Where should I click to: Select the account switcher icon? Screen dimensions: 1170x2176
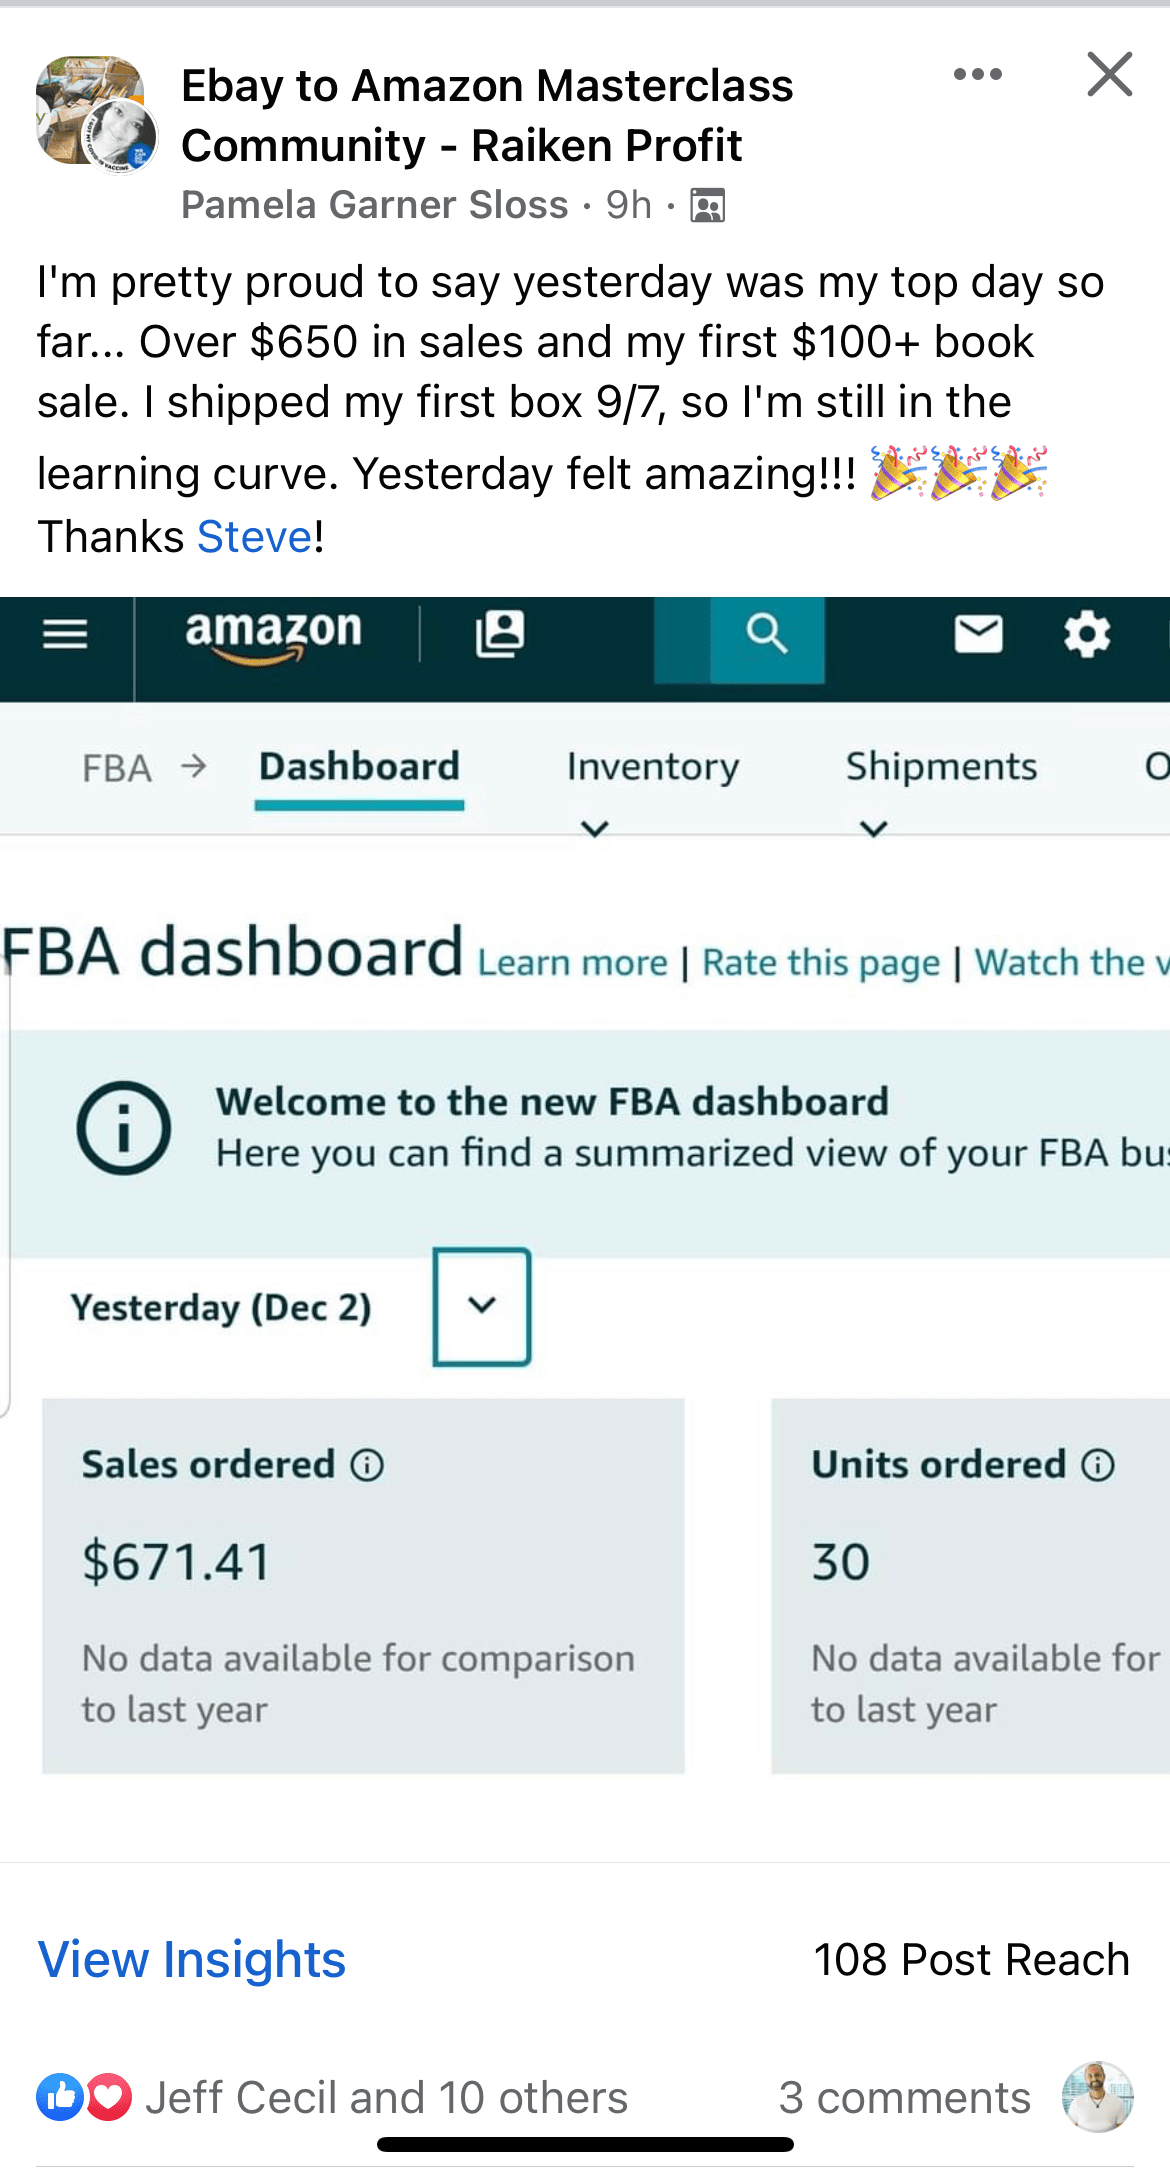point(500,636)
